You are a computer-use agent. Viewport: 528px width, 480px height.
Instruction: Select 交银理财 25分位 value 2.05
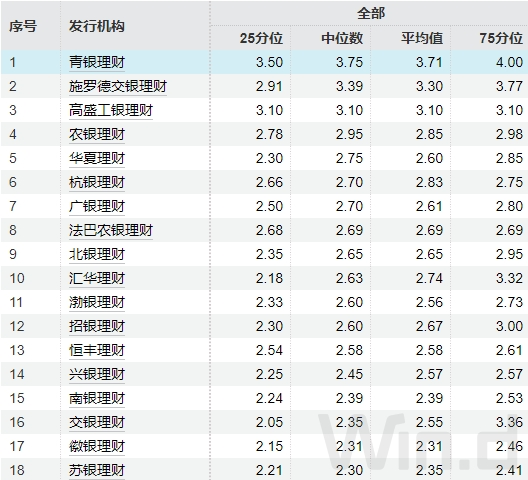tap(269, 422)
